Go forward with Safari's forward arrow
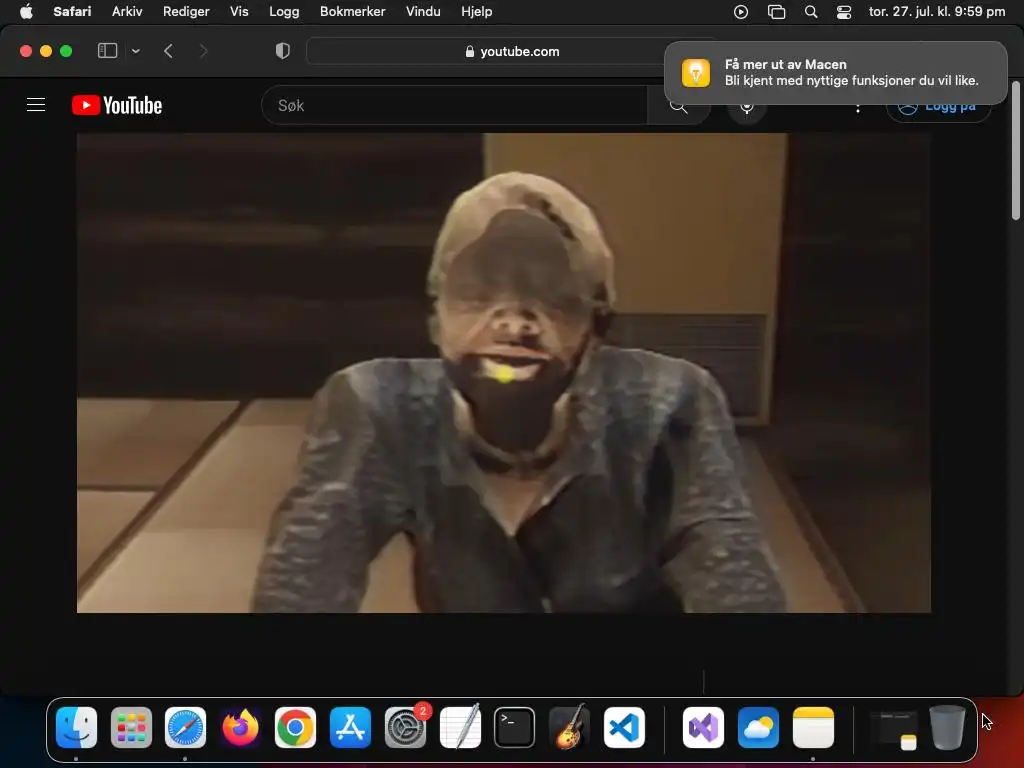 (203, 51)
